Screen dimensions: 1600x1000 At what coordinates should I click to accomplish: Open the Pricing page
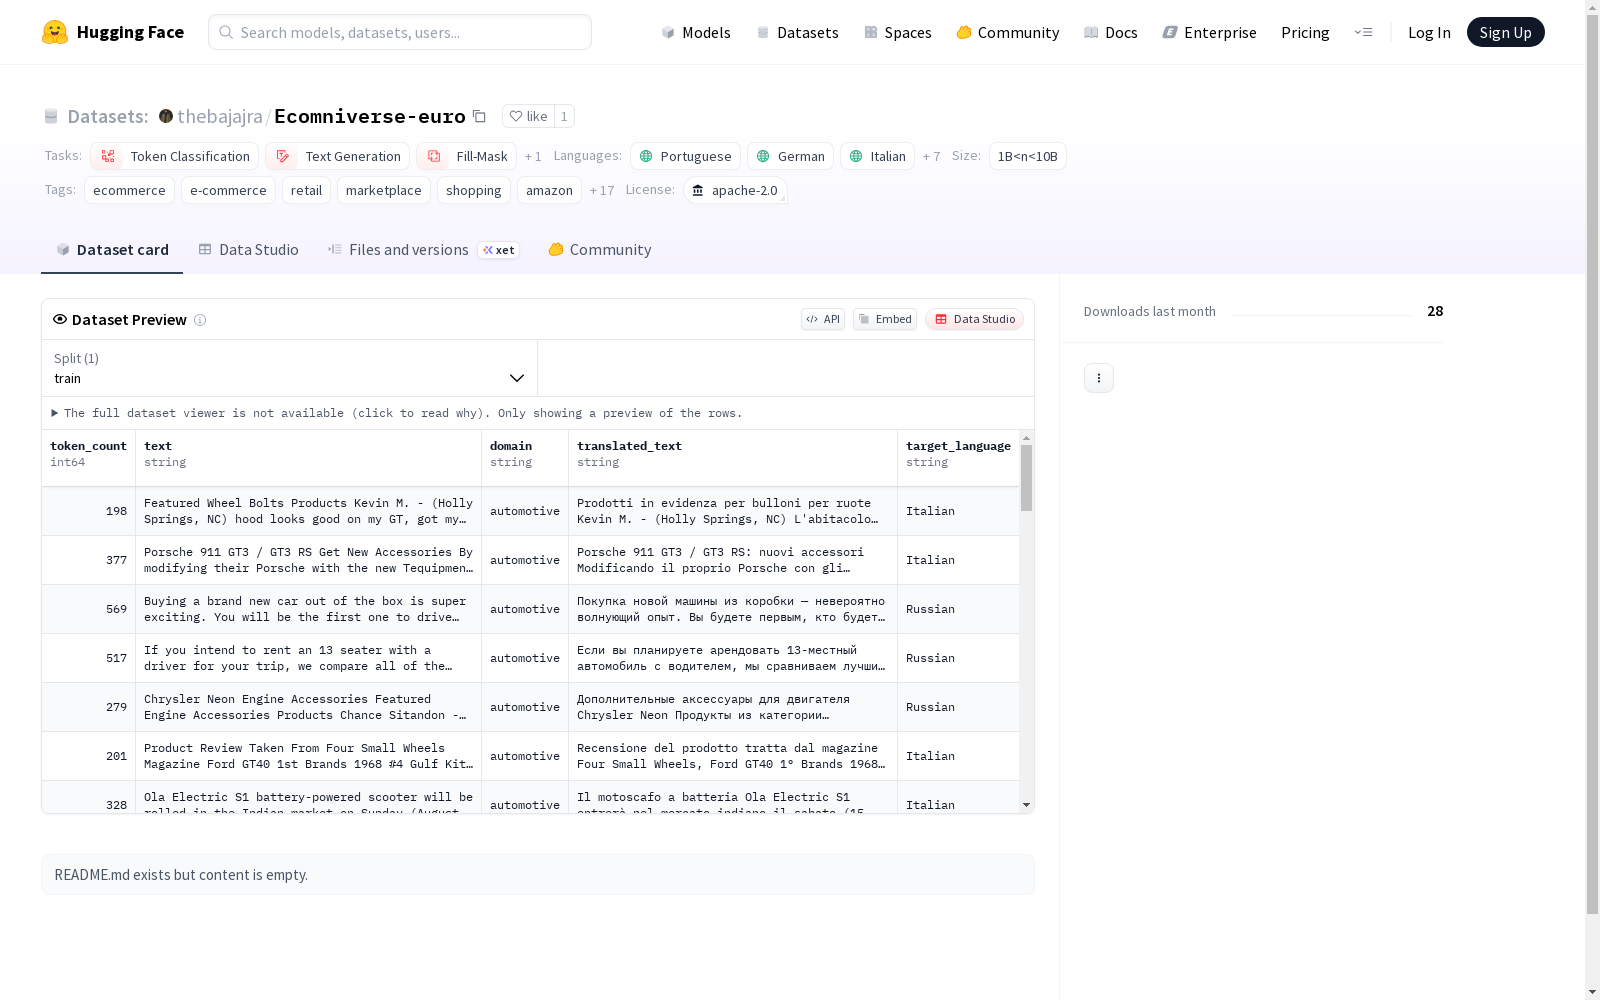(1305, 32)
